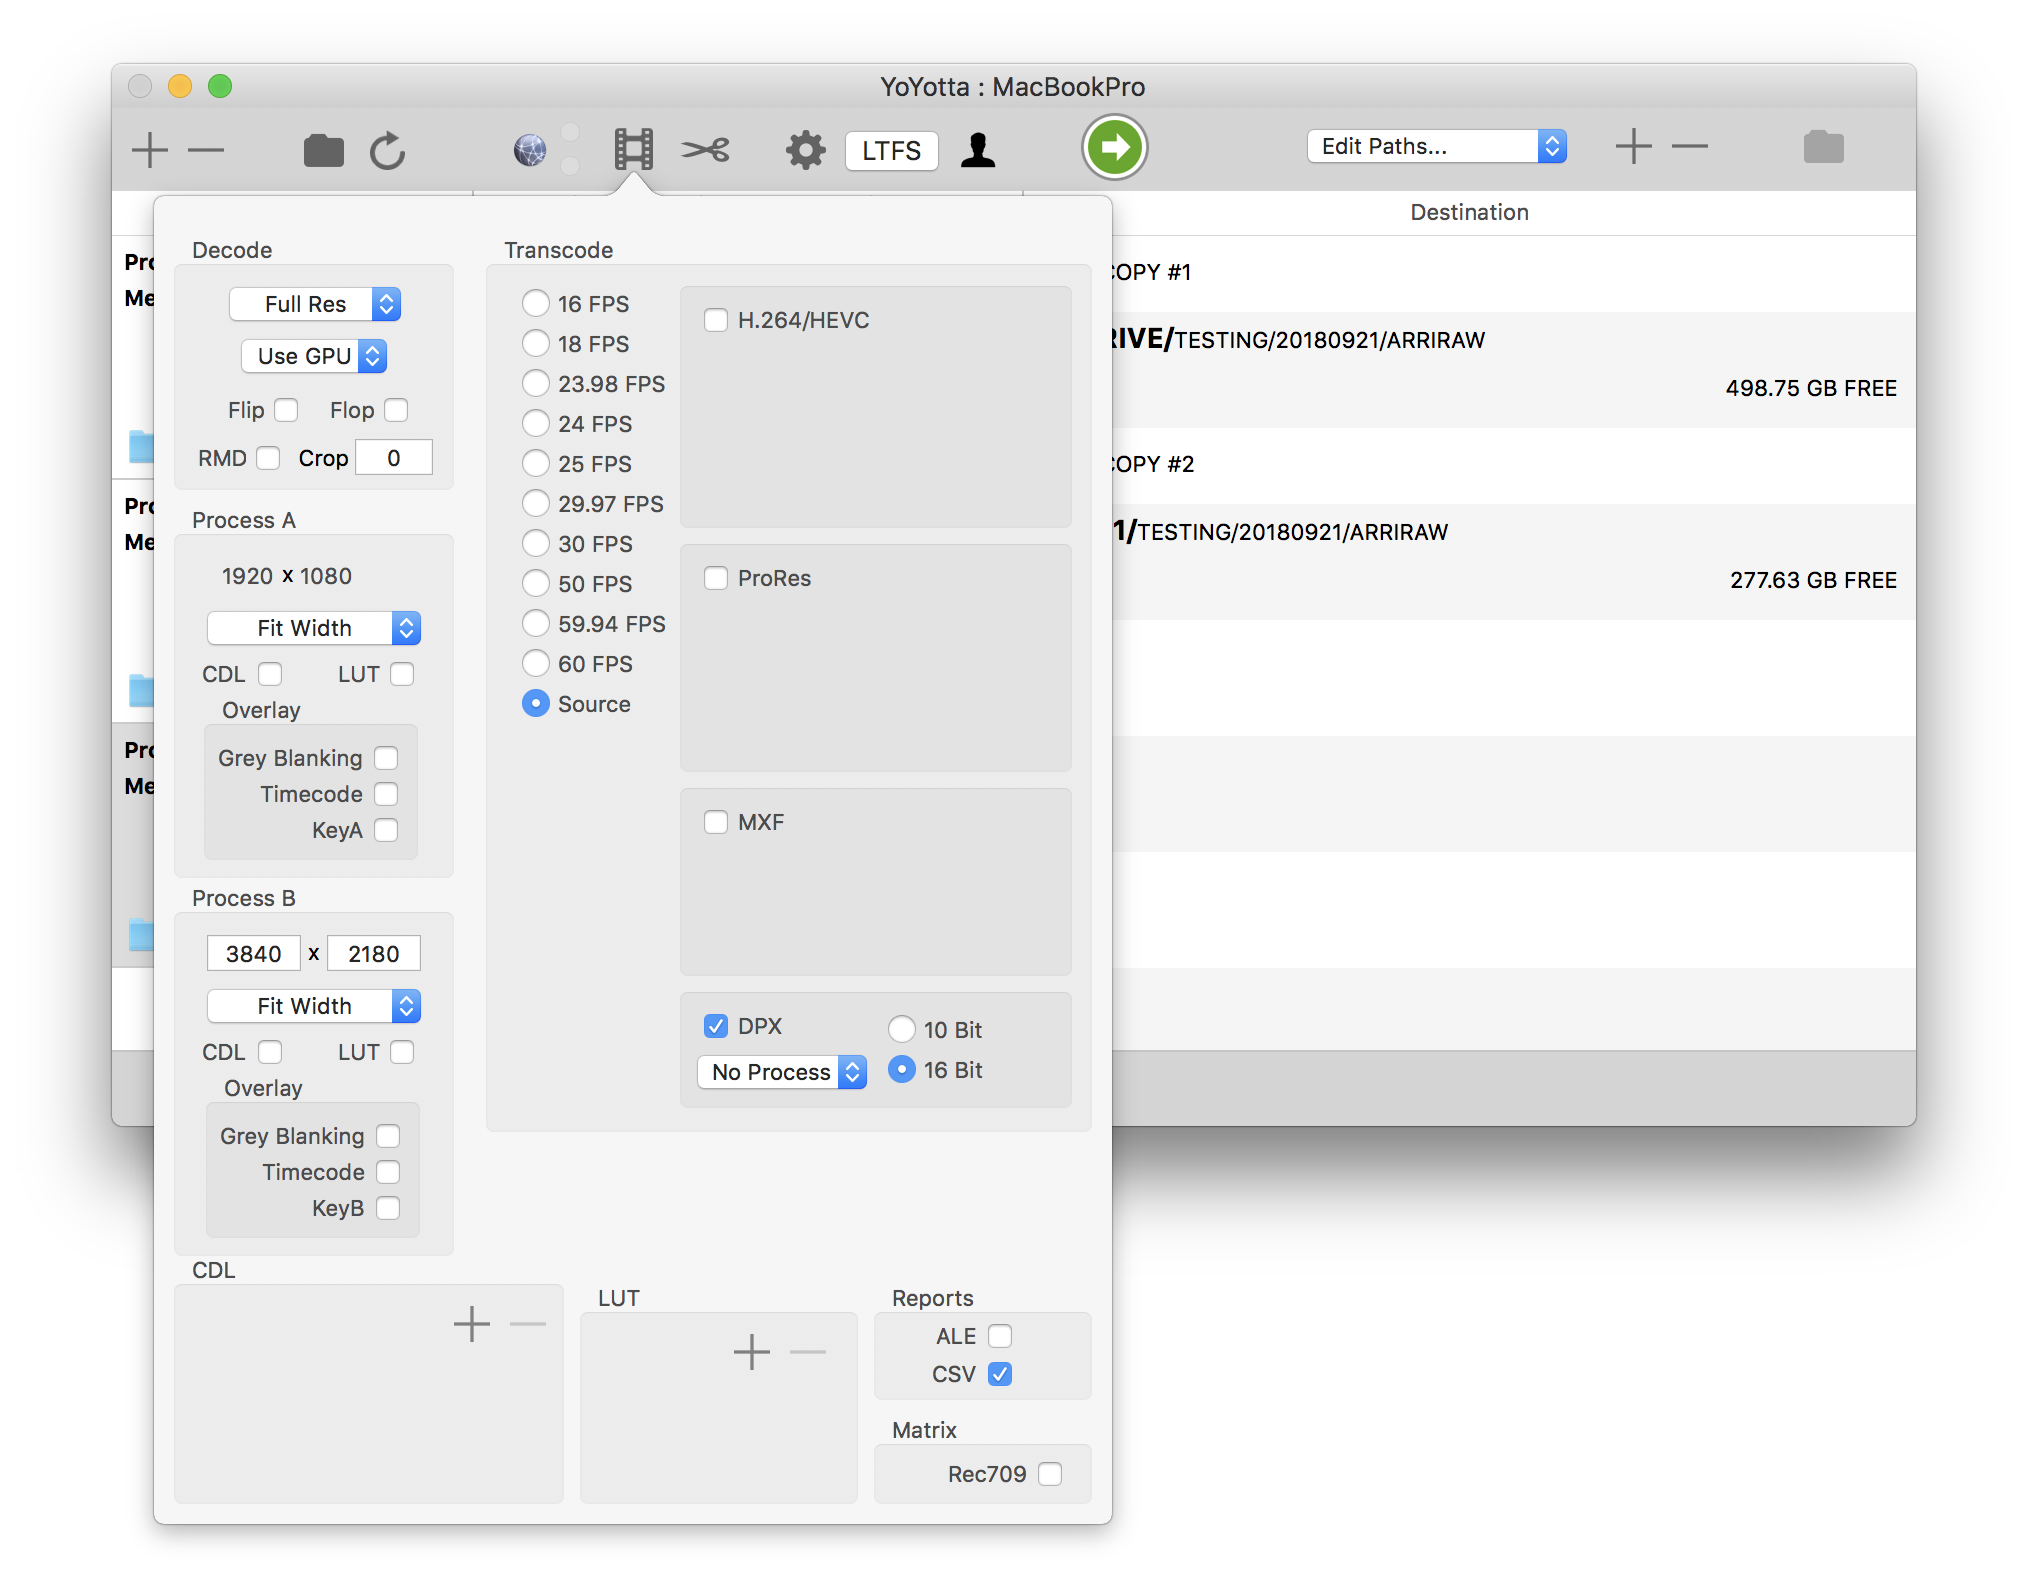This screenshot has height=1592, width=2028.
Task: Select Source frame rate option
Action: click(x=536, y=703)
